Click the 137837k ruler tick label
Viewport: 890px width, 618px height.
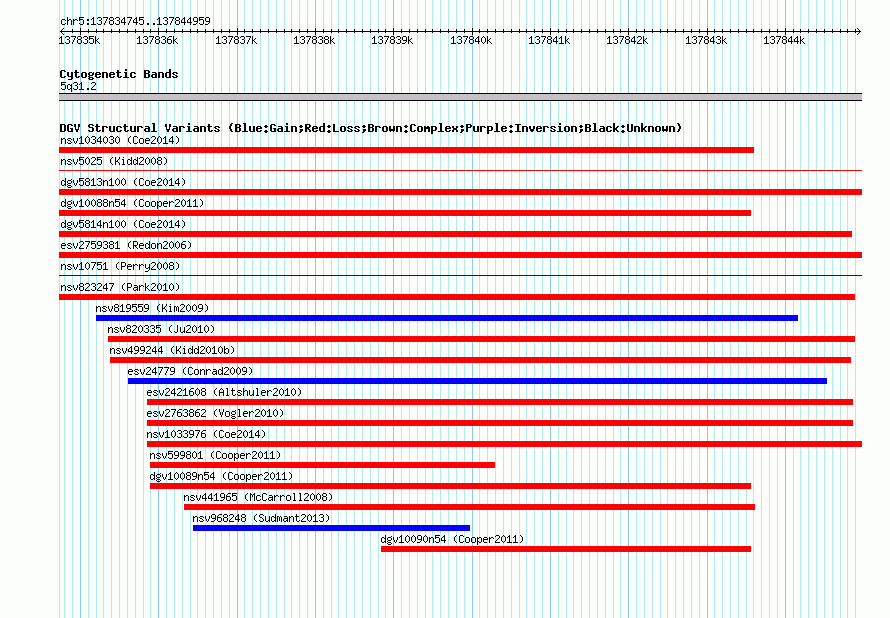click(236, 40)
